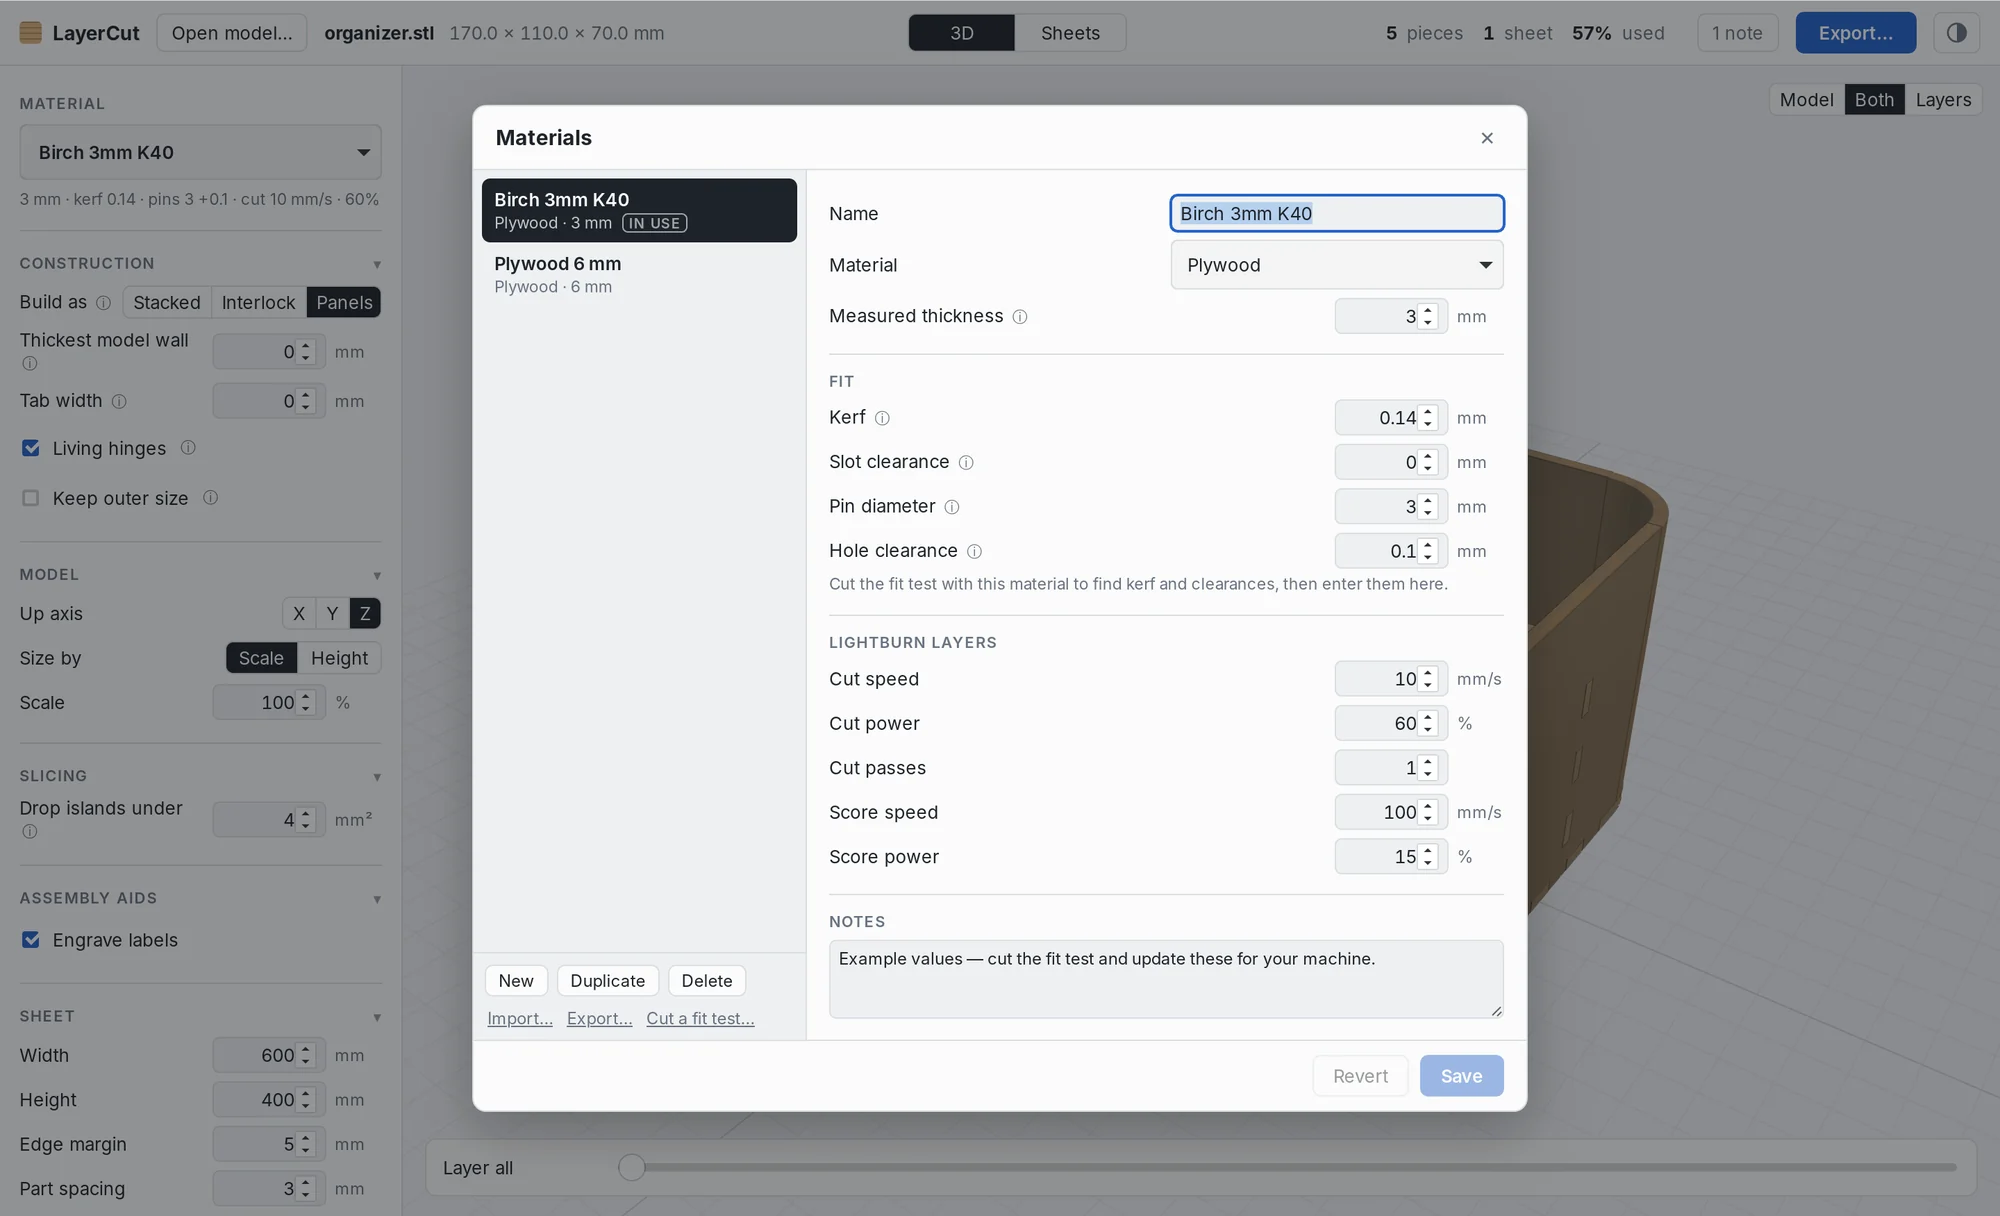Click the Kerf info icon
2000x1216 pixels.
(882, 418)
